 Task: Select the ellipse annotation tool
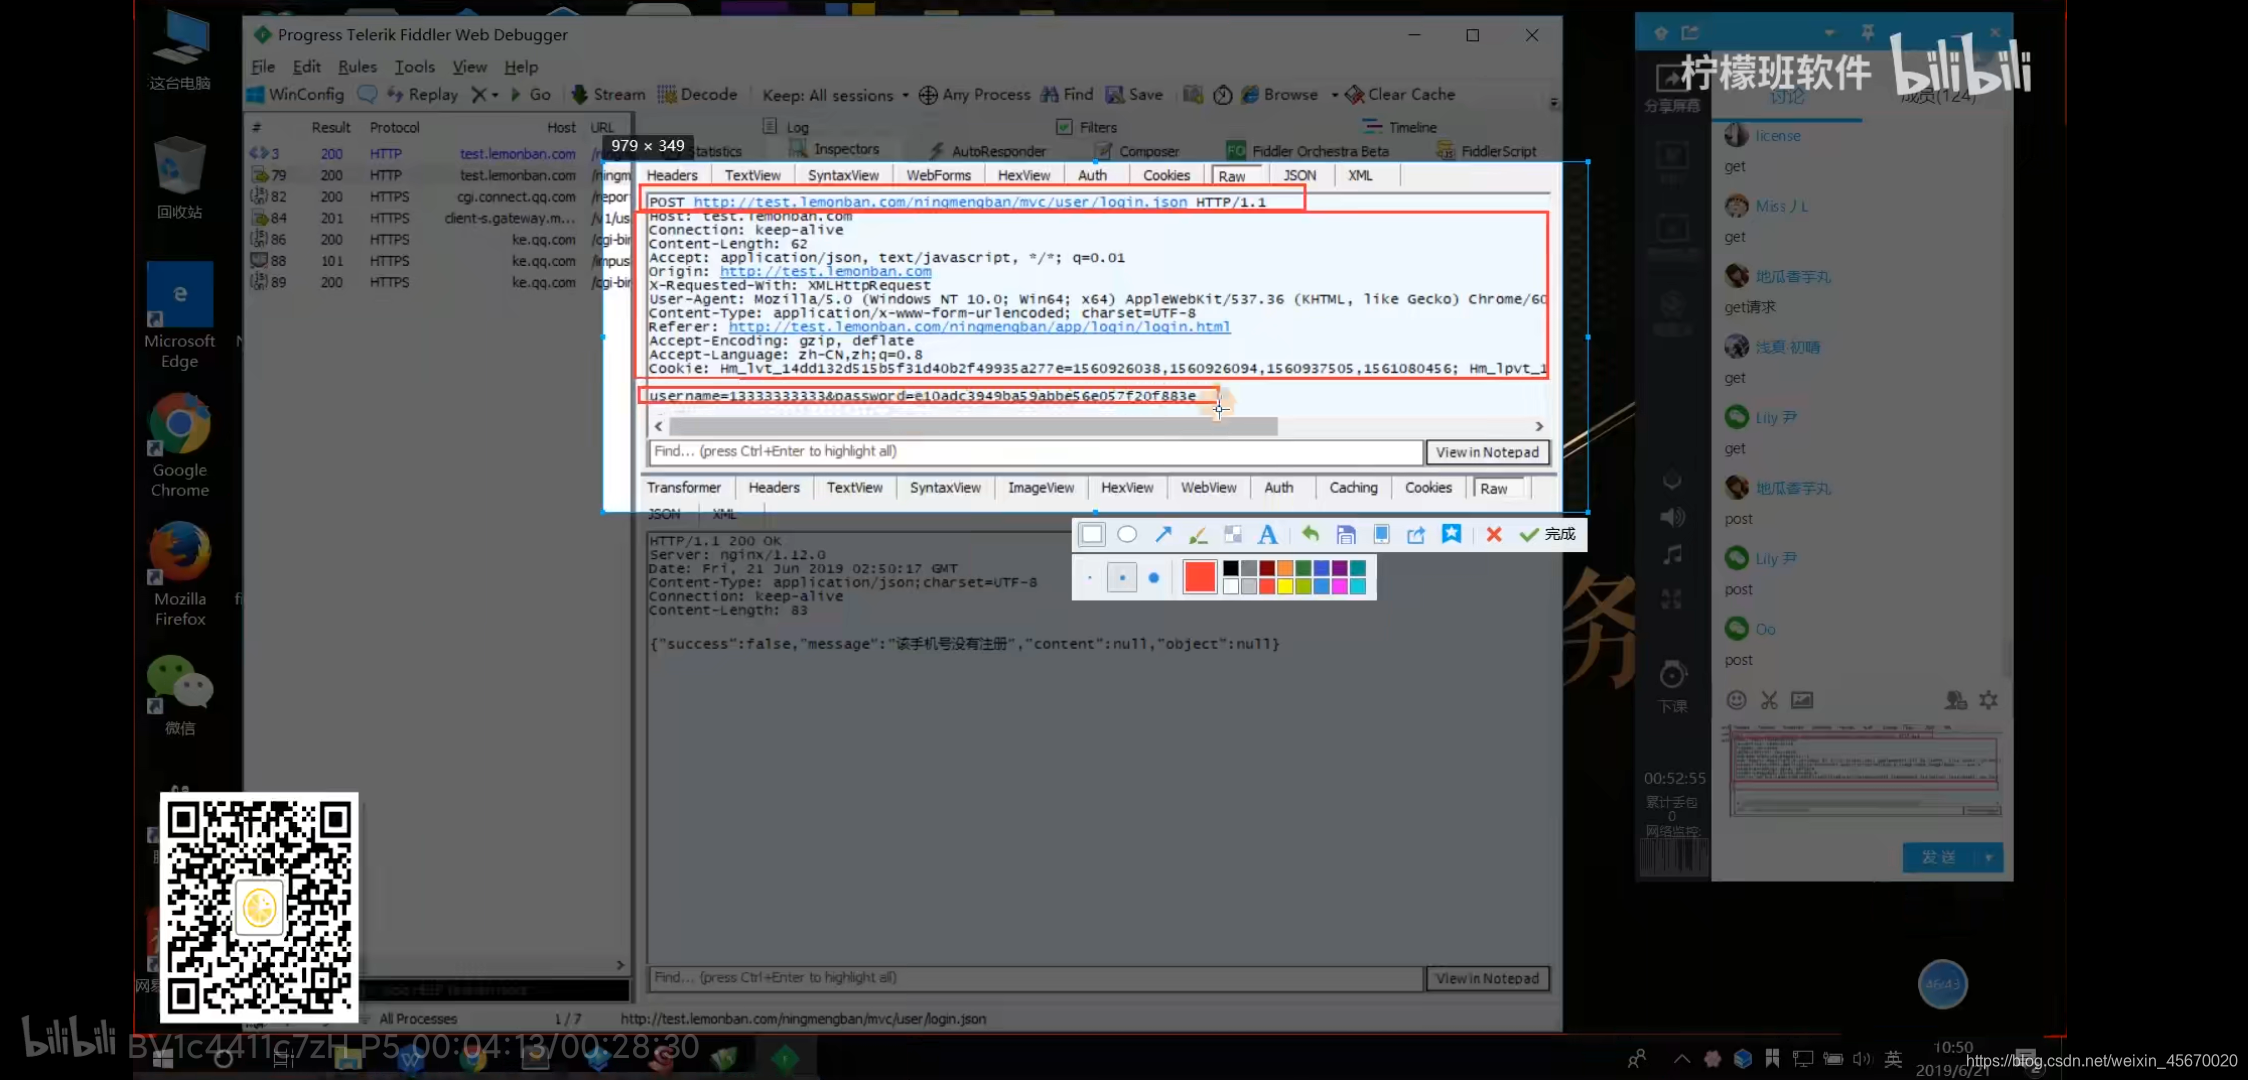pyautogui.click(x=1127, y=535)
